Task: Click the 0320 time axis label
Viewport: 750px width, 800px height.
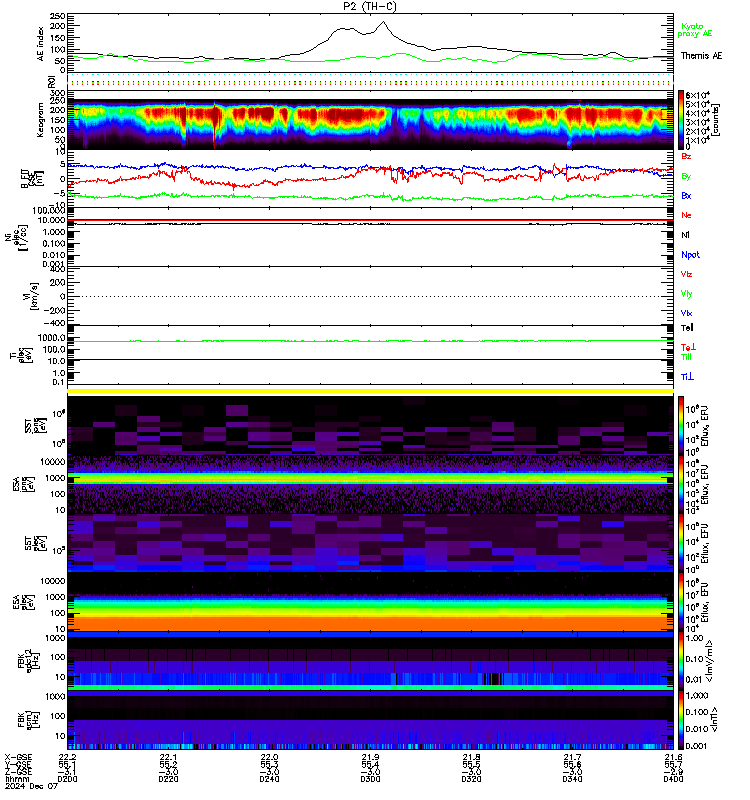Action: tap(471, 779)
